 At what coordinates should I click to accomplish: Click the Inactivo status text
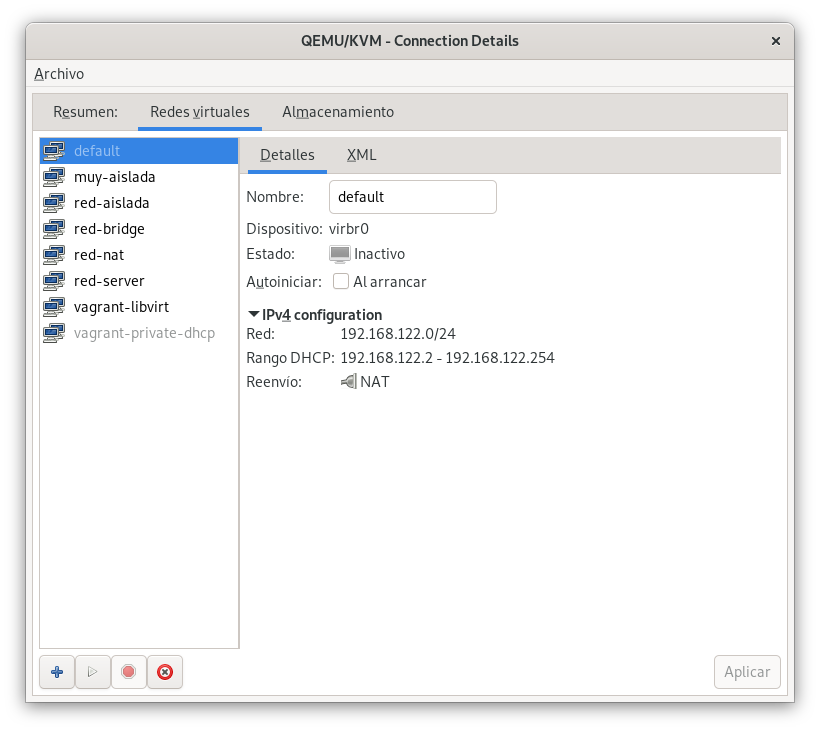379,254
